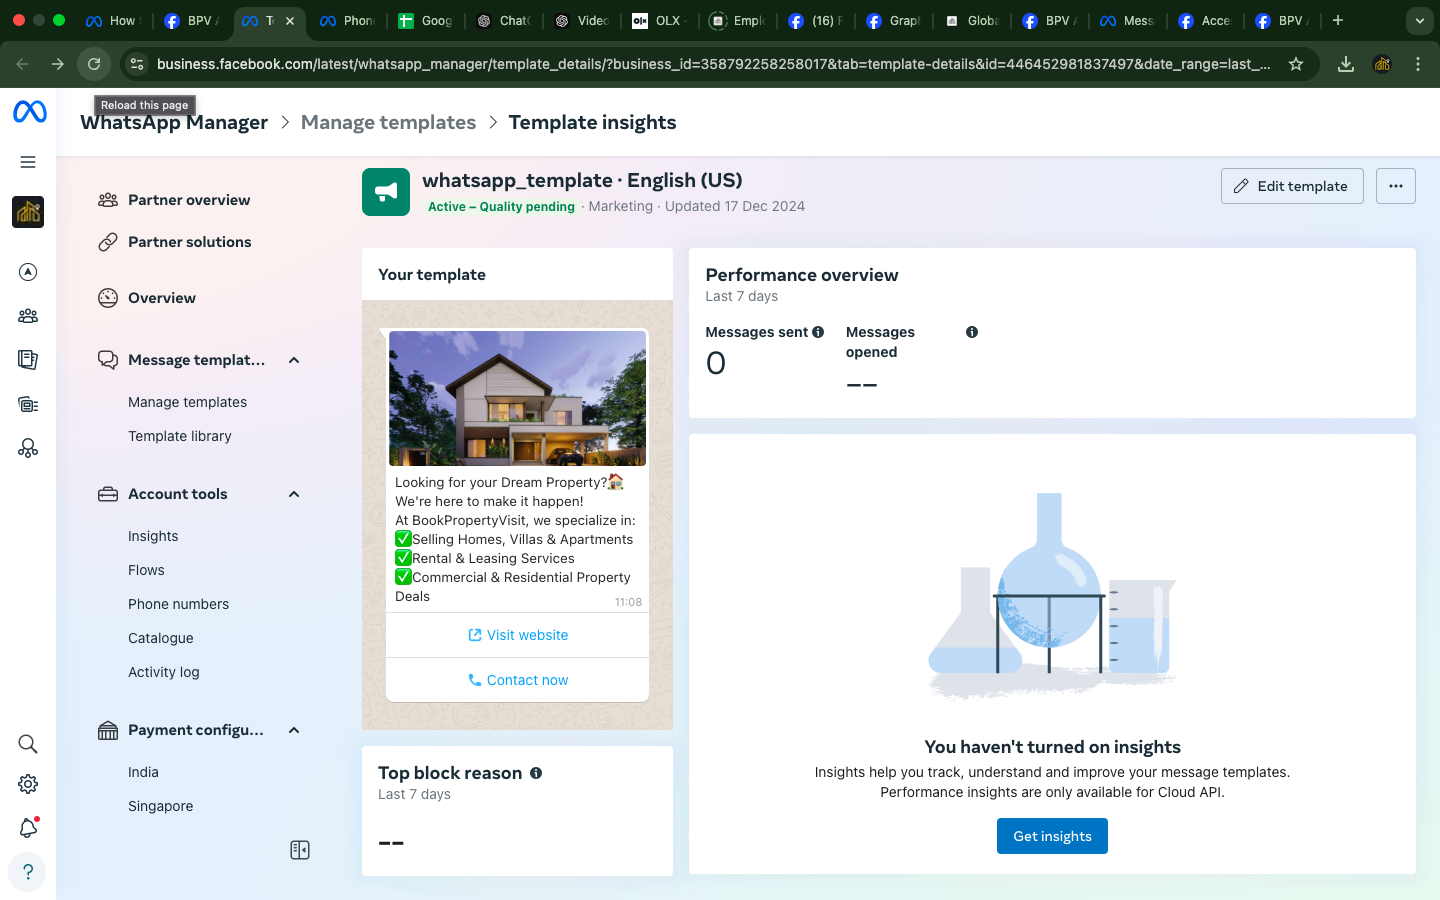Click the megaphone template icon
This screenshot has height=900, width=1440.
pos(386,192)
